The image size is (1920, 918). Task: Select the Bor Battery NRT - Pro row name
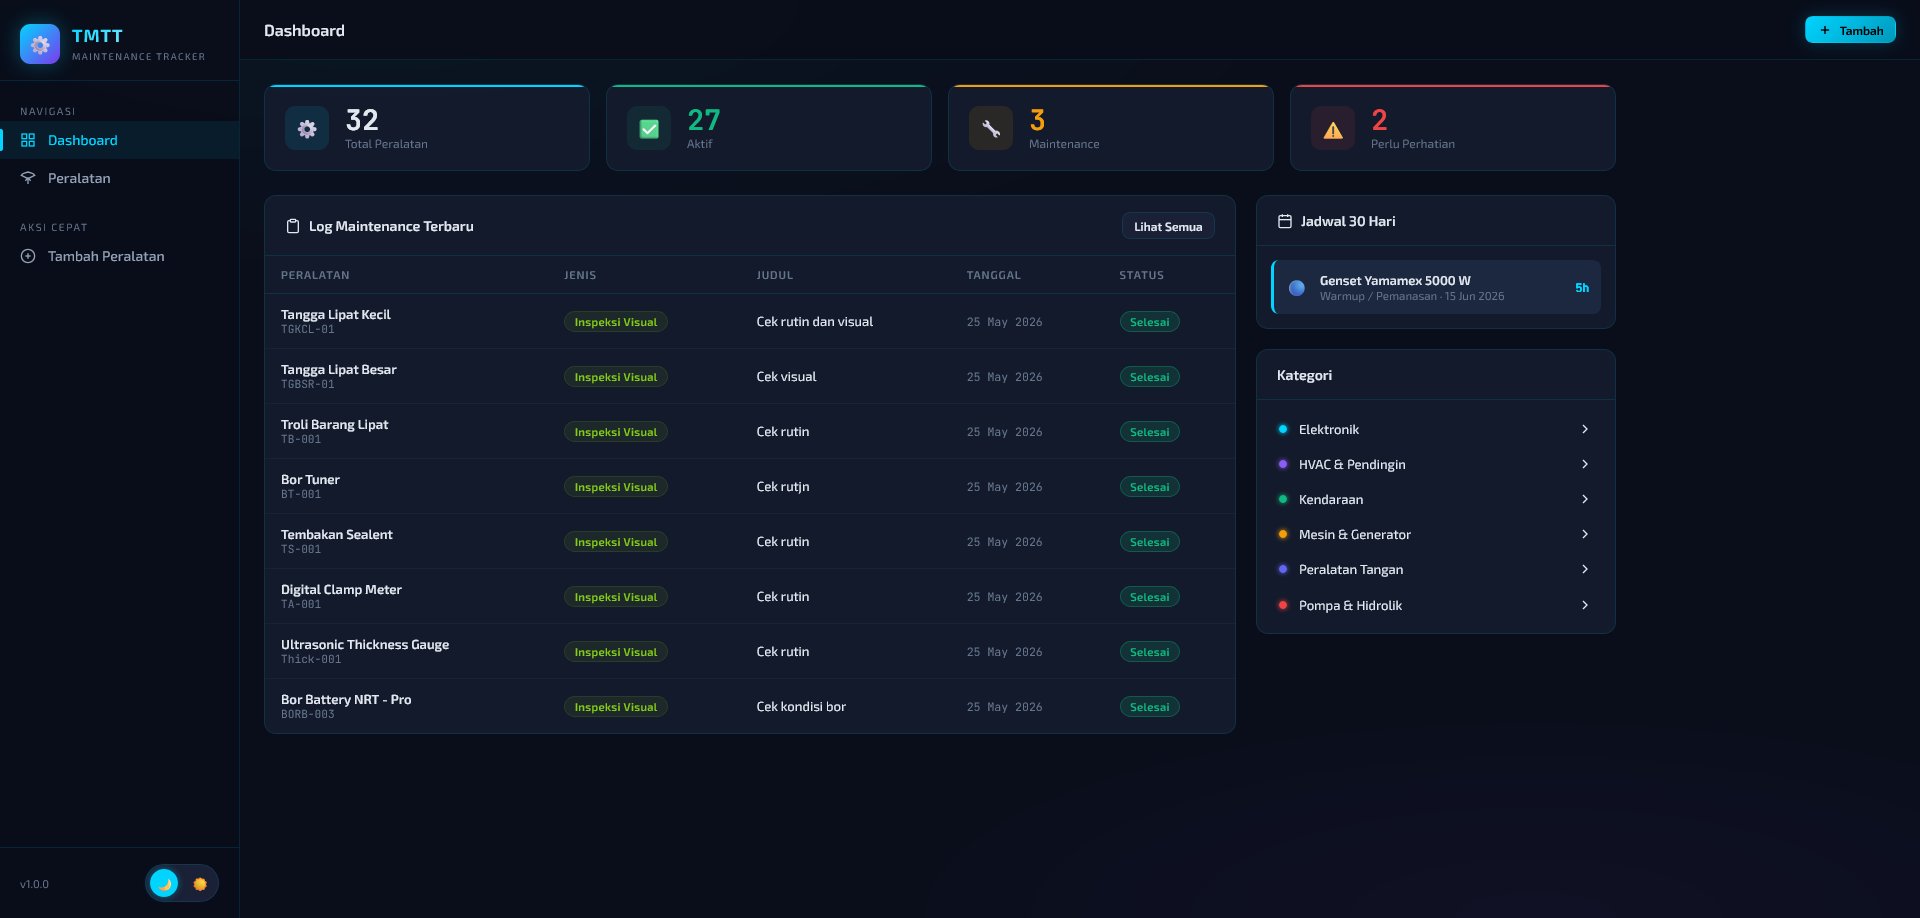tap(346, 700)
